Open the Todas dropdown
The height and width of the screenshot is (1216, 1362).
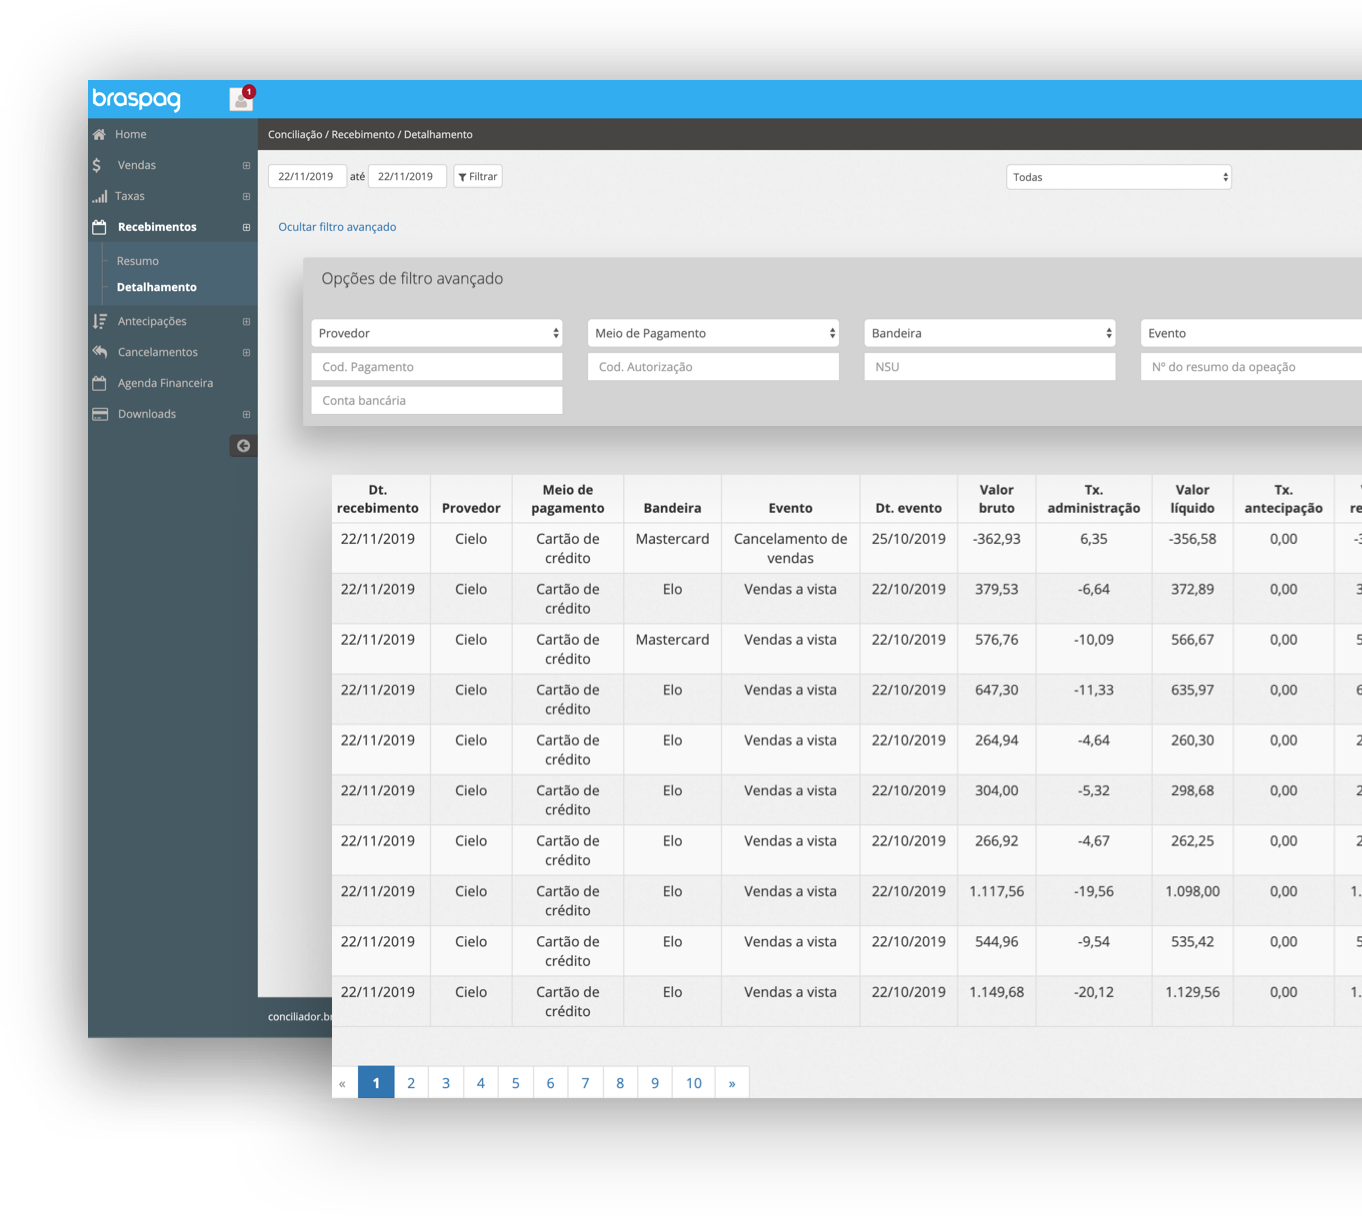(x=1118, y=177)
